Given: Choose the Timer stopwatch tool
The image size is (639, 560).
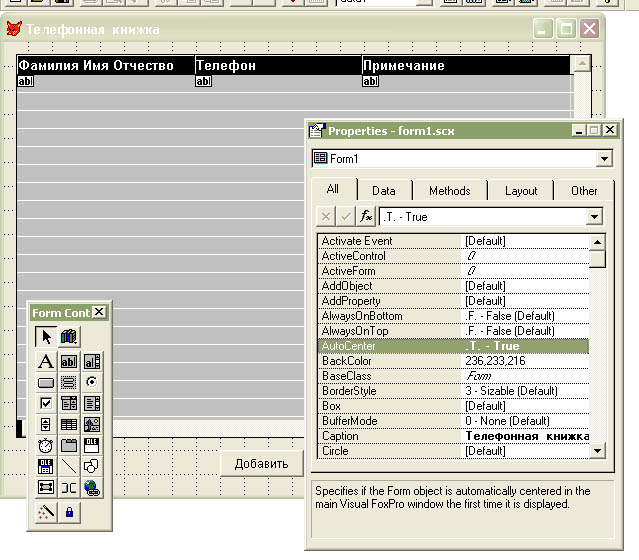Looking at the screenshot, I should point(46,445).
